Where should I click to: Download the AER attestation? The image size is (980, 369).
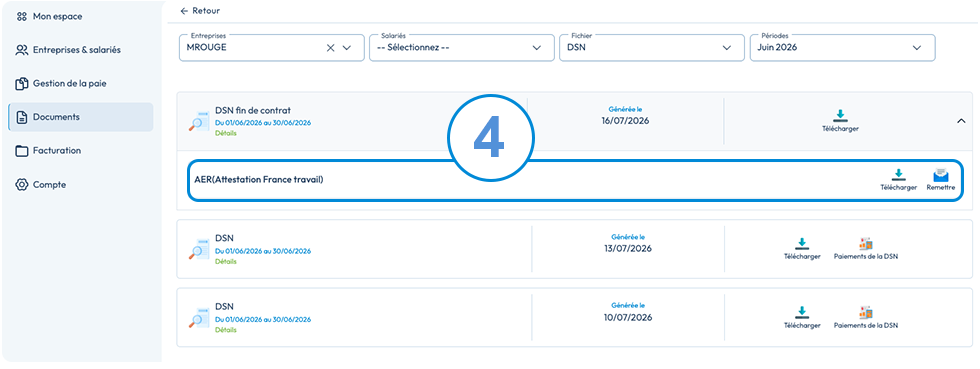[898, 179]
